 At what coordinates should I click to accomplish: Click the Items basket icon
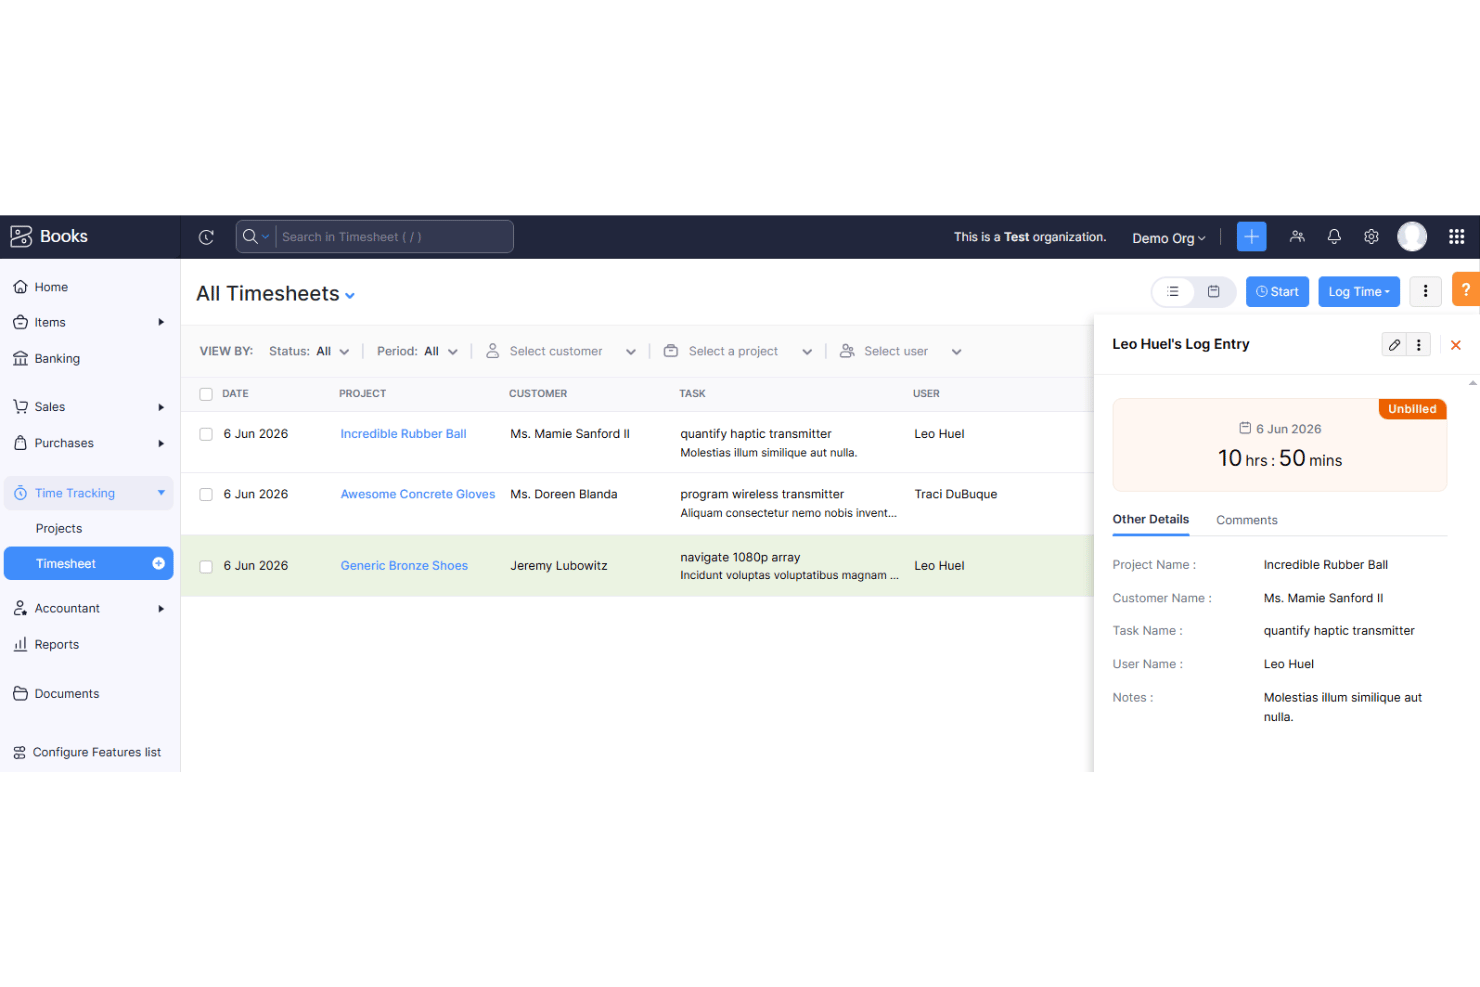[x=20, y=322]
